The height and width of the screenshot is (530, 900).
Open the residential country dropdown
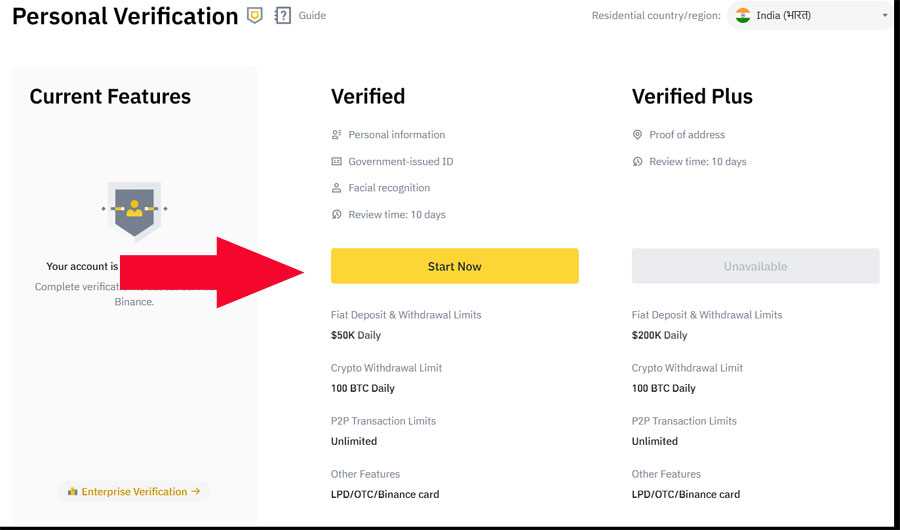coord(810,16)
